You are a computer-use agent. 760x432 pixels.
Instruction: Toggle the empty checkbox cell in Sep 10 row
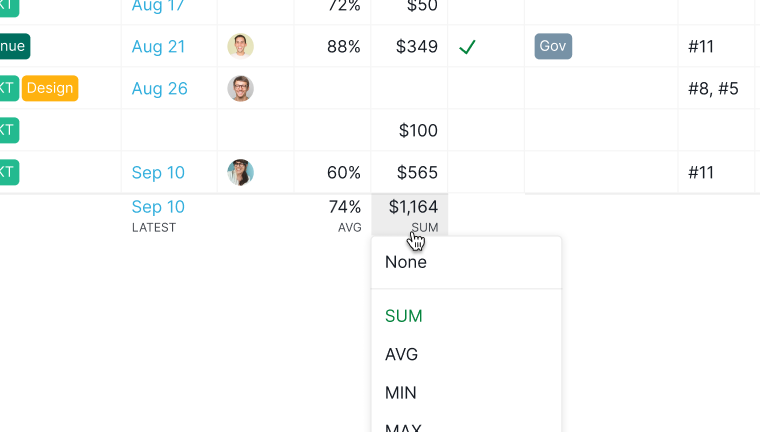(x=486, y=172)
